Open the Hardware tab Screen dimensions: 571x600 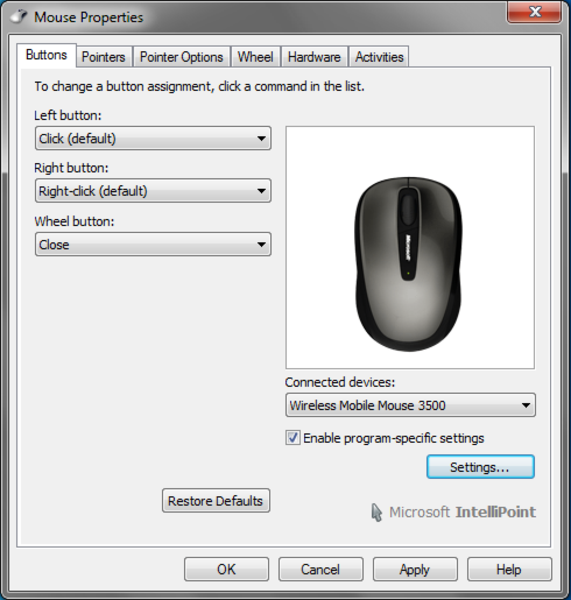click(x=314, y=57)
